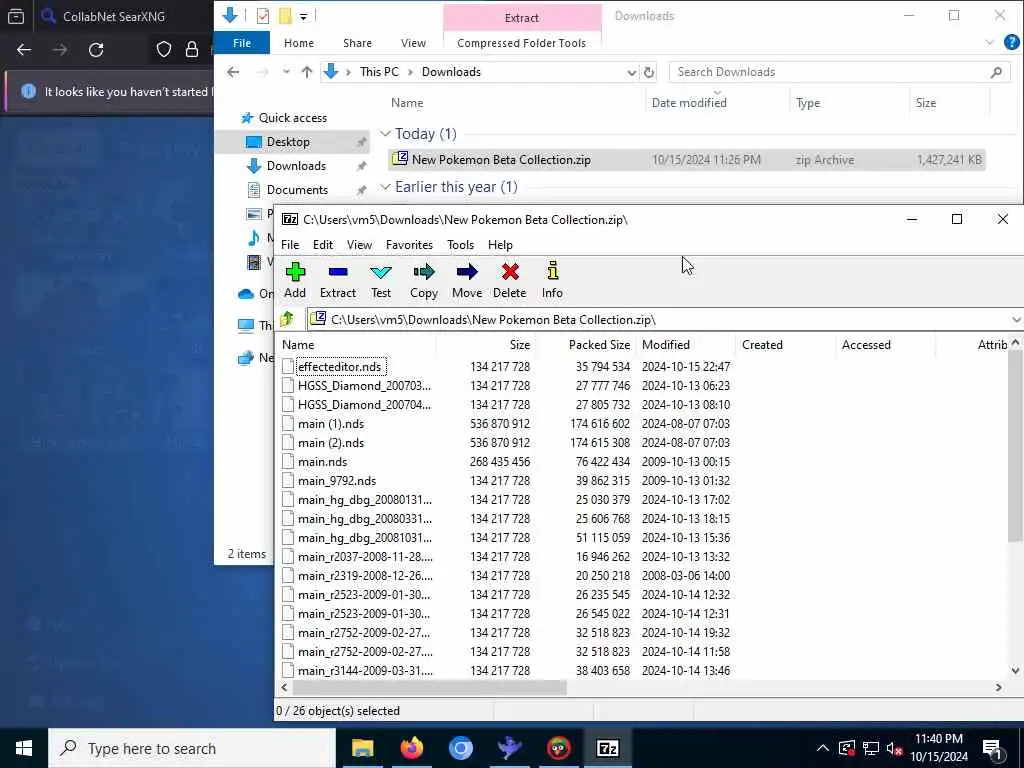The image size is (1024, 768).
Task: Click the Move toolbar icon in 7-Zip
Action: point(467,272)
